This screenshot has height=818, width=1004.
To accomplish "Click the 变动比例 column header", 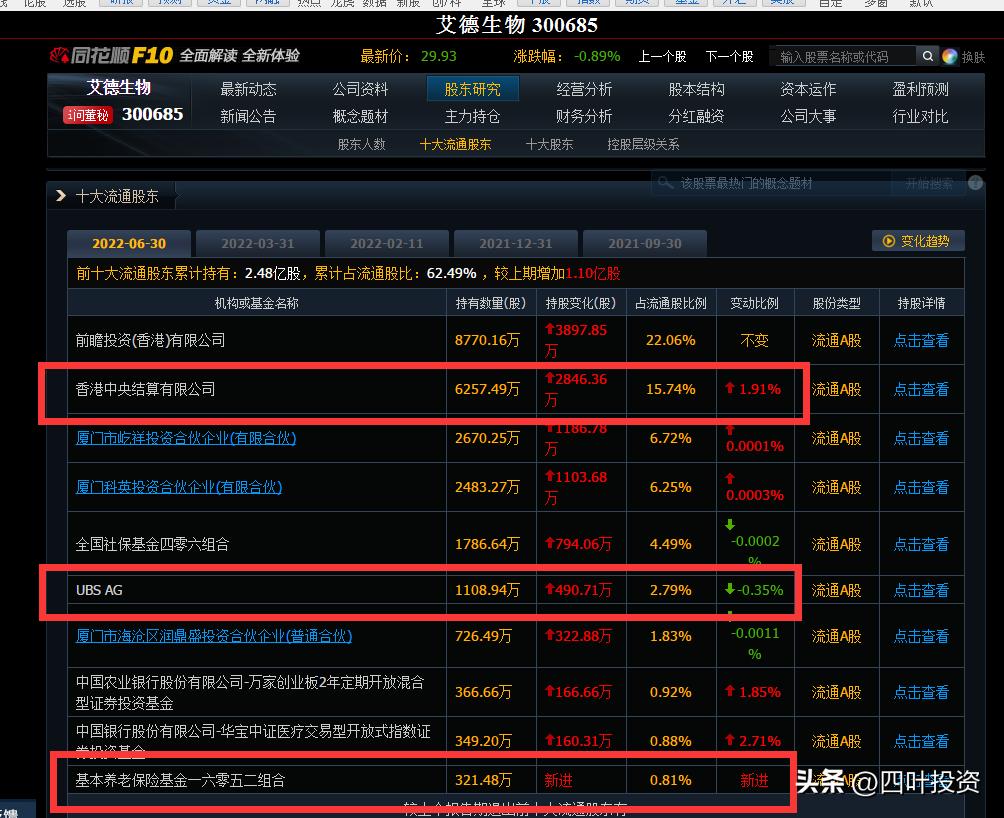I will click(x=754, y=303).
